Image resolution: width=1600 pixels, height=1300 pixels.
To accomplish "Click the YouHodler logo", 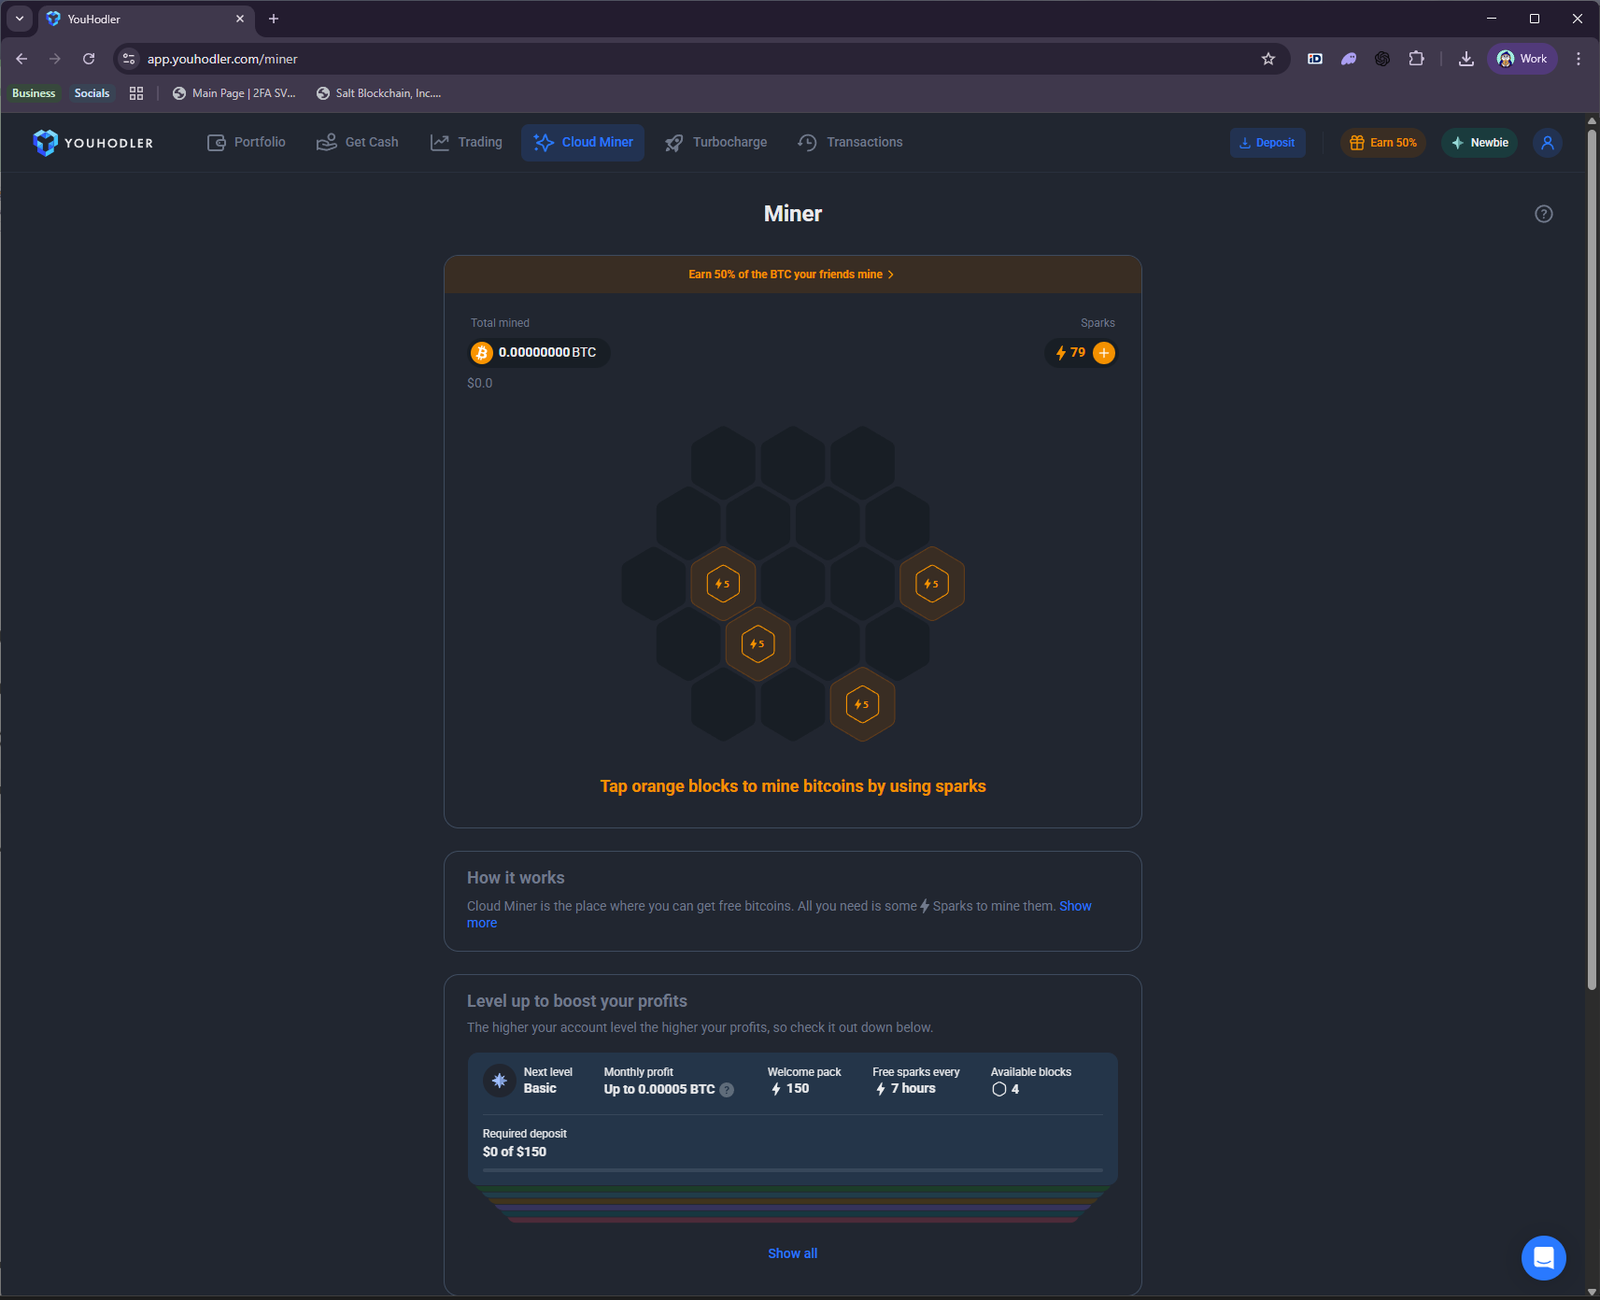I will [x=92, y=142].
